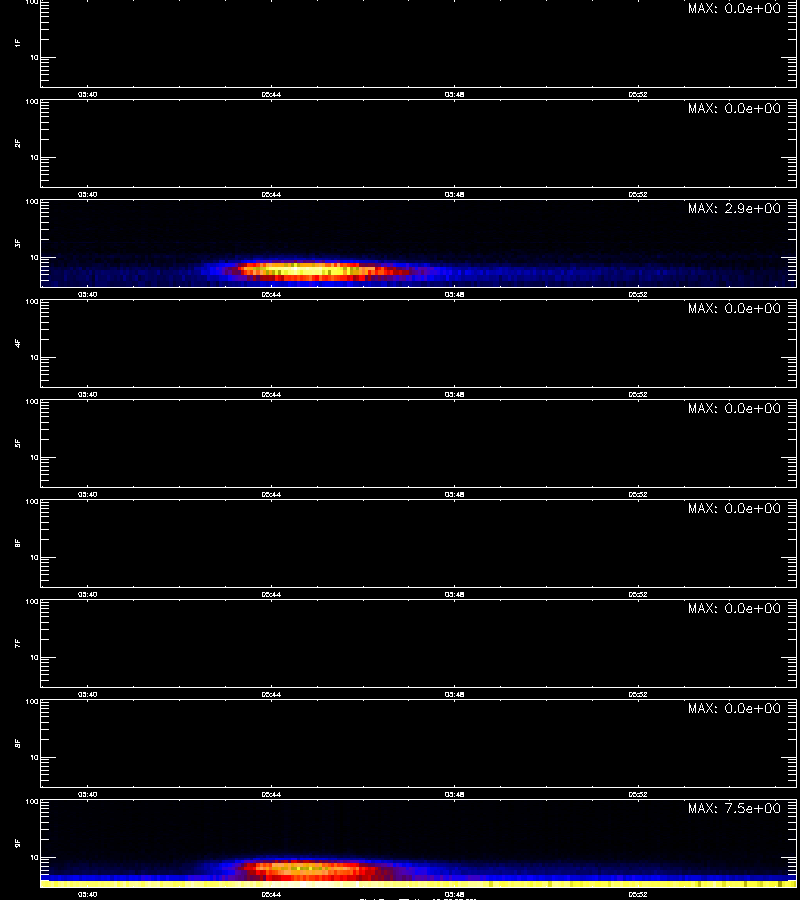The image size is (800, 900).
Task: Click the MAX: 7.5e+00 readout in panel 9F
Action: pos(734,808)
